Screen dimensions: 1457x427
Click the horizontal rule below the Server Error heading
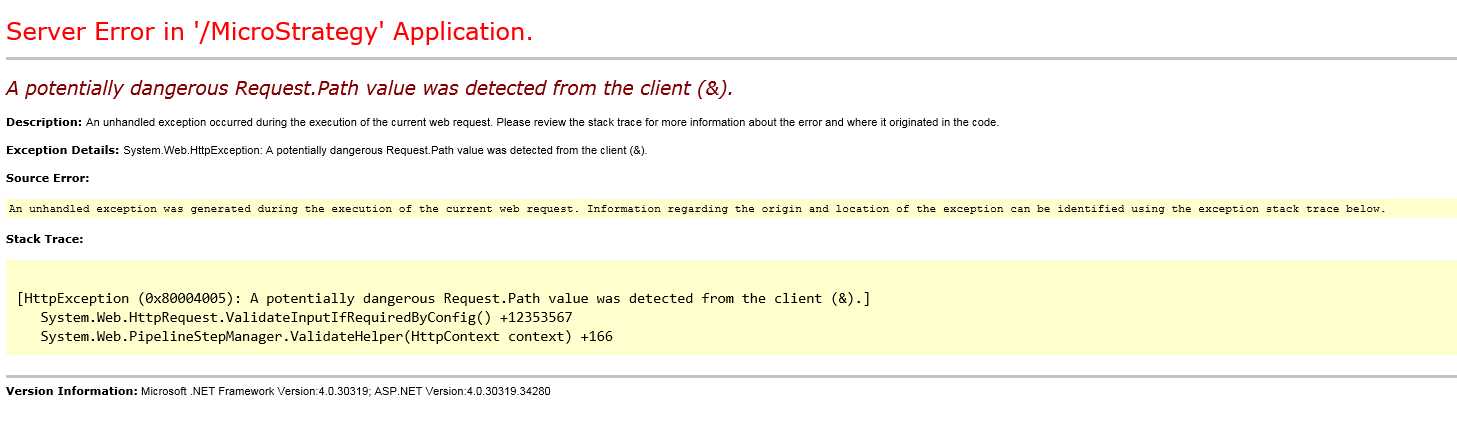pyautogui.click(x=730, y=59)
